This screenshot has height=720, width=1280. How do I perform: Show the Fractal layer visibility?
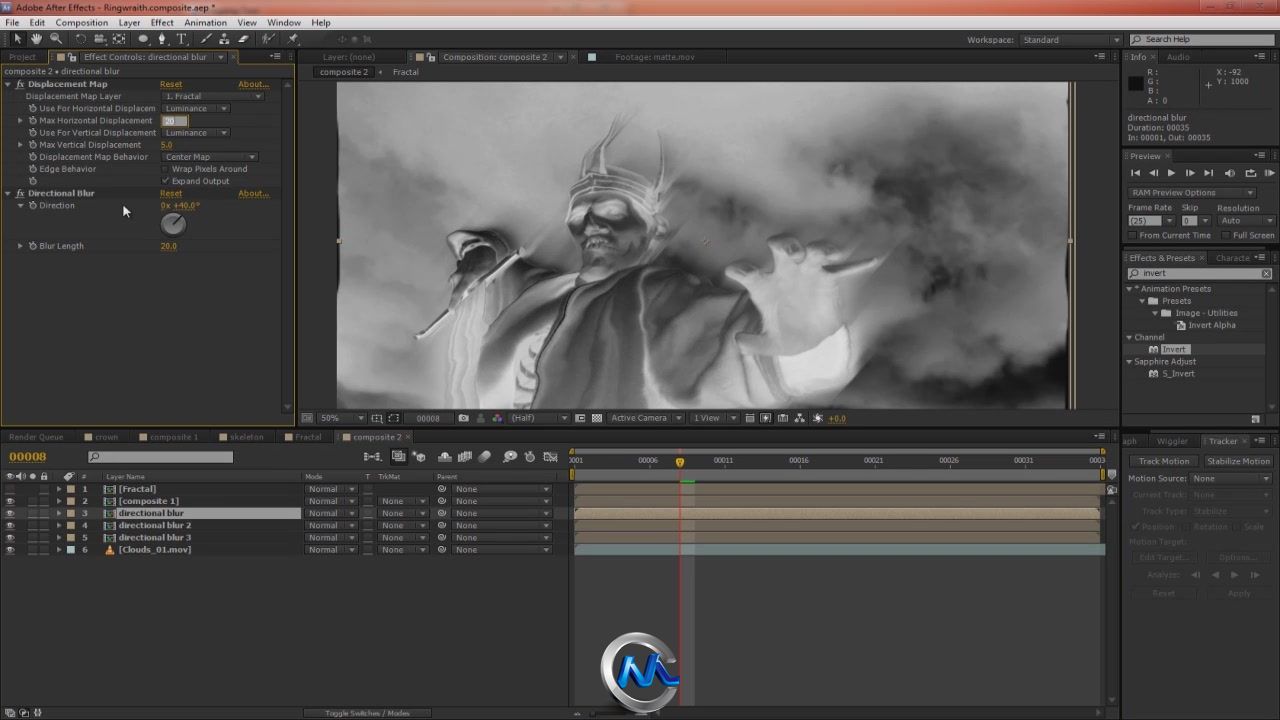(10, 489)
